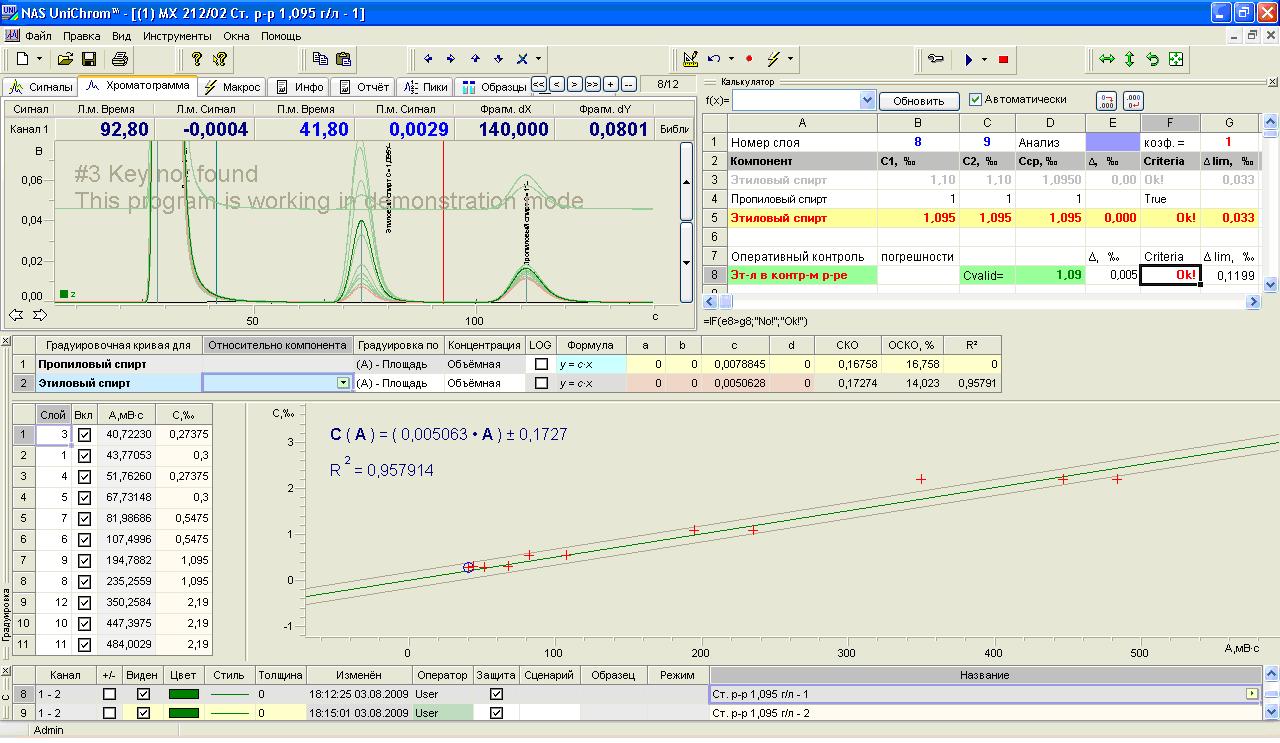The image size is (1280, 743).
Task: Run the lightning bolt macro icon
Action: pyautogui.click(x=774, y=59)
